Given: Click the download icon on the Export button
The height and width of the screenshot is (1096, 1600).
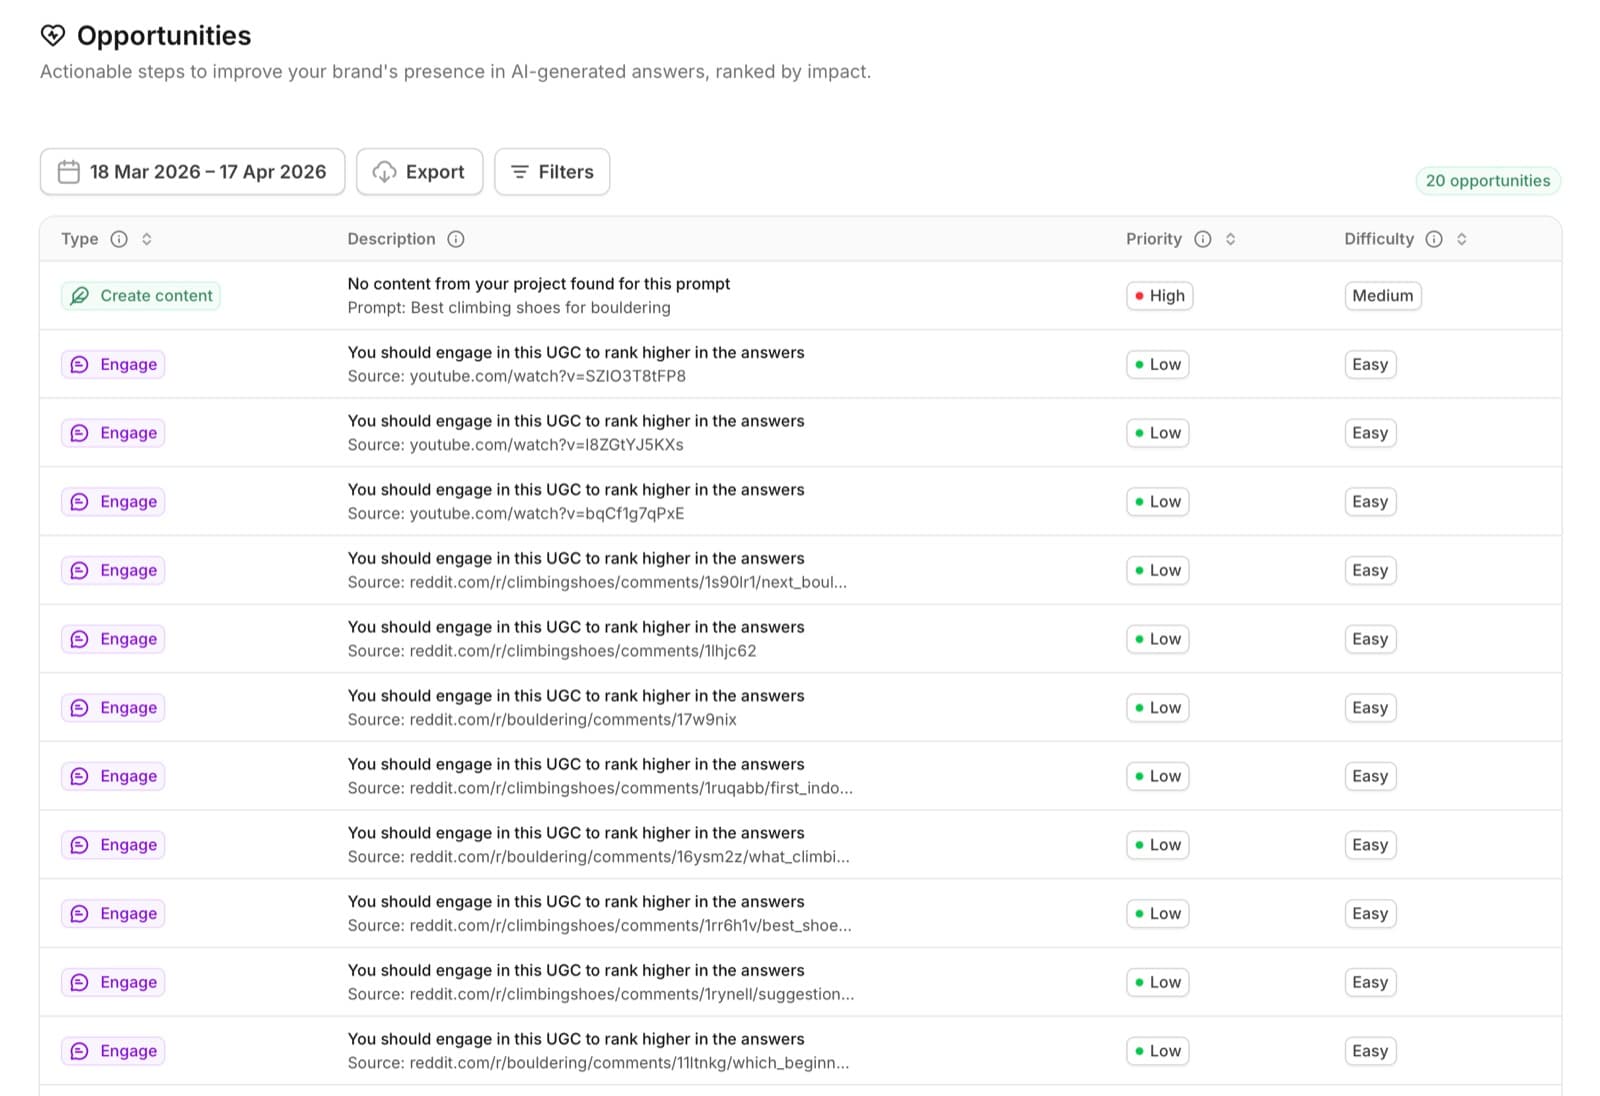Looking at the screenshot, I should coord(385,171).
